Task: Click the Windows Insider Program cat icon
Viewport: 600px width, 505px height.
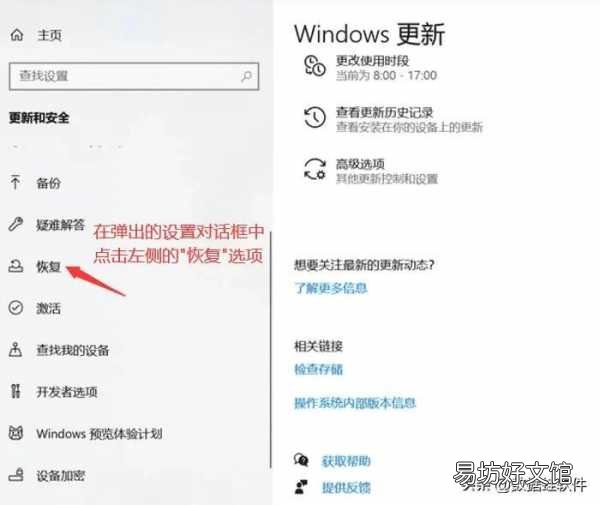Action: tap(16, 433)
